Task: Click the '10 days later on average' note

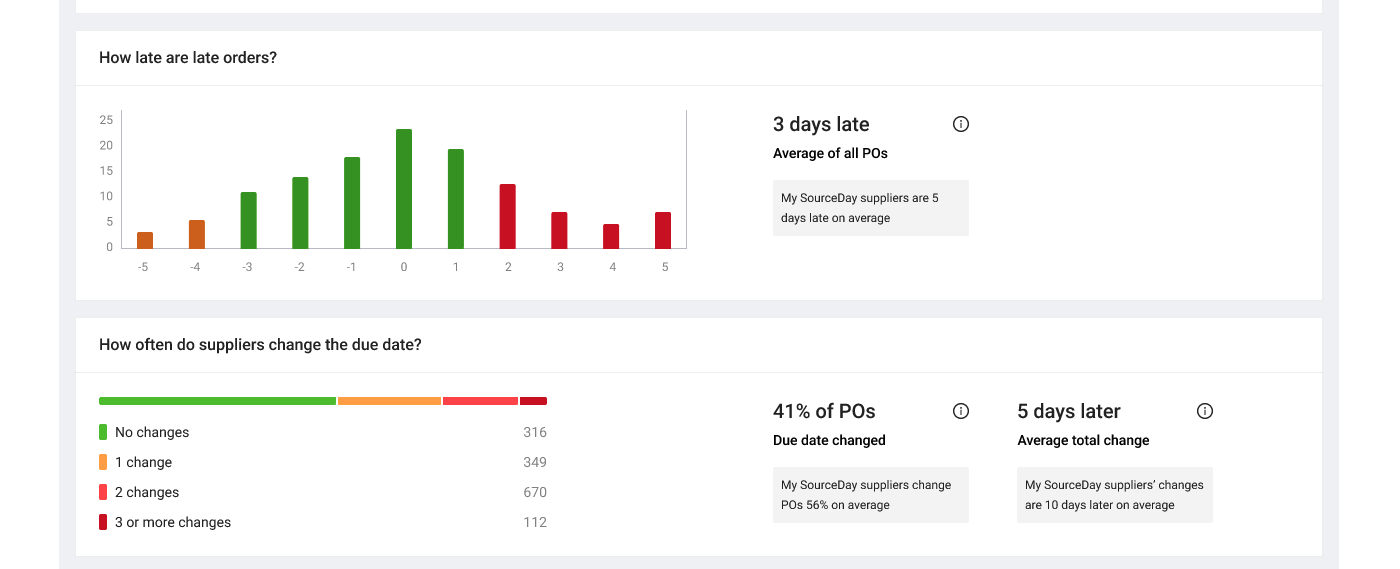Action: 1114,495
